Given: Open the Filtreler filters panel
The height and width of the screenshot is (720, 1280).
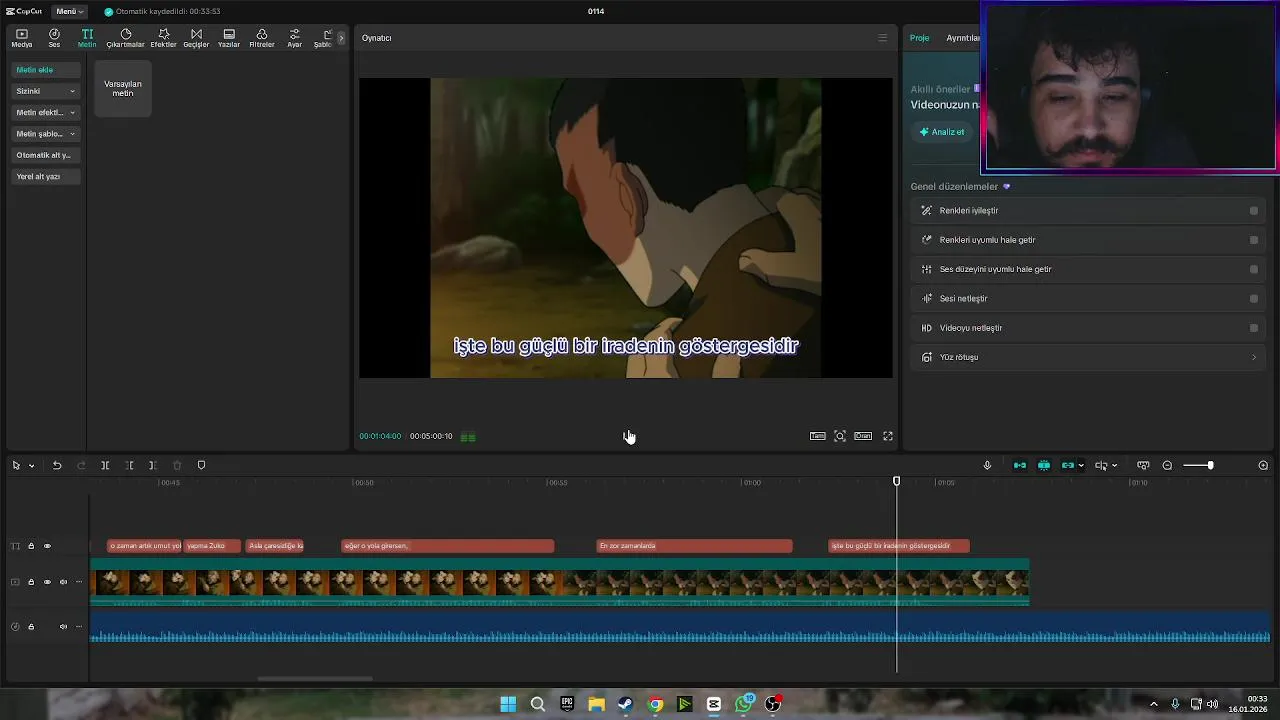Looking at the screenshot, I should pyautogui.click(x=261, y=38).
